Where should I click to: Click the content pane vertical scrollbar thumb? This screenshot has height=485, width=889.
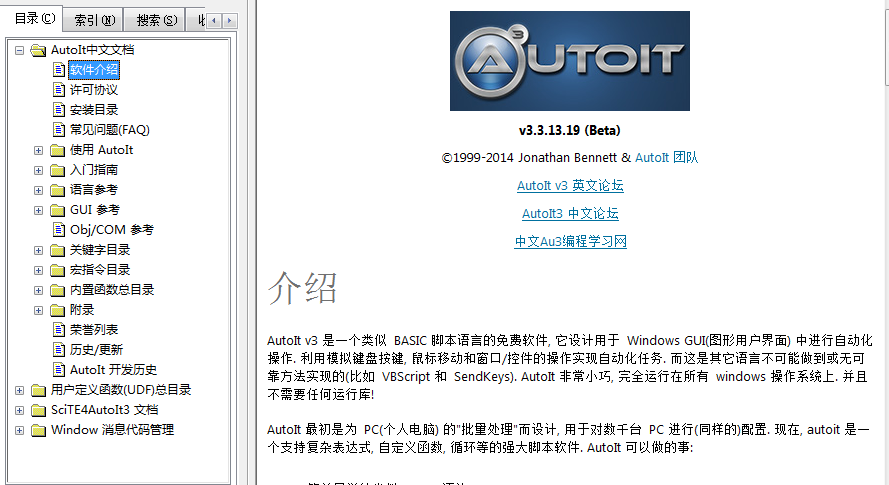[x=887, y=47]
